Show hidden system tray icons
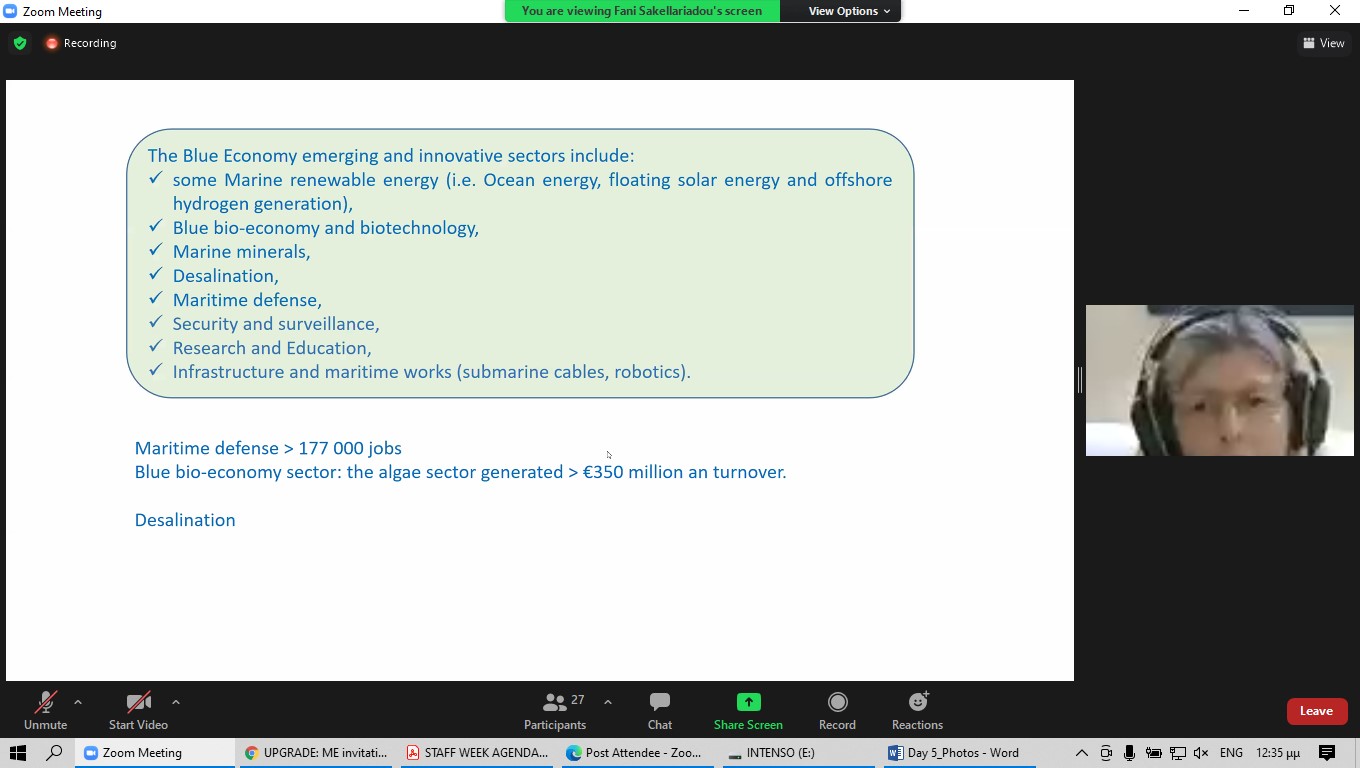This screenshot has width=1360, height=768. (1081, 753)
